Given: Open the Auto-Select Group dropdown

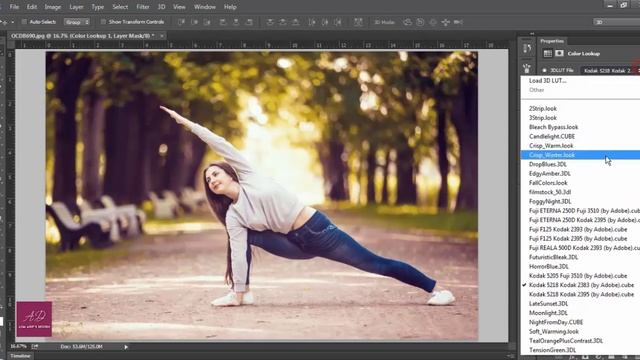Looking at the screenshot, I should click(76, 22).
